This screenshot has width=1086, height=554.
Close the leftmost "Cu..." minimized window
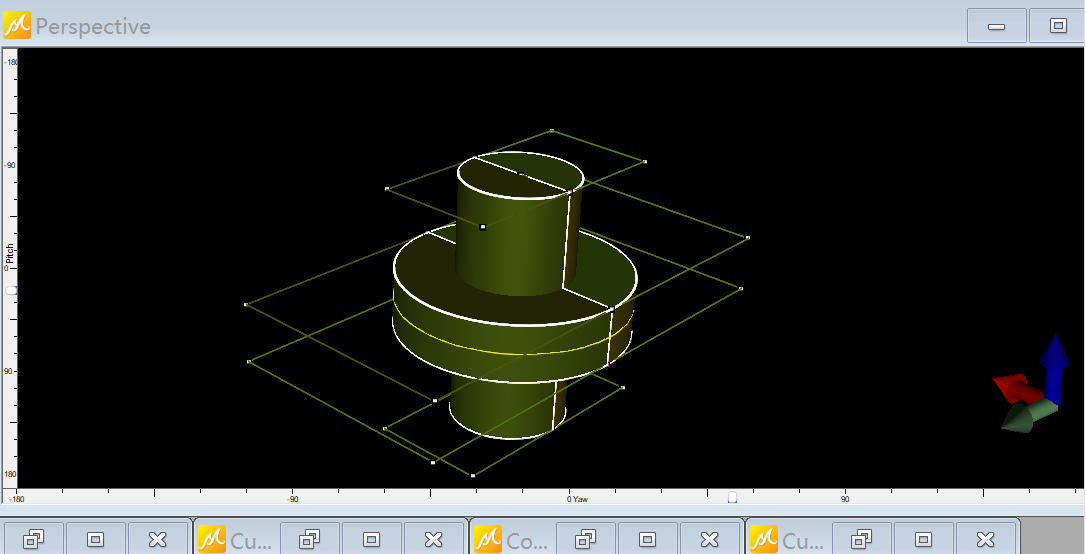(433, 540)
